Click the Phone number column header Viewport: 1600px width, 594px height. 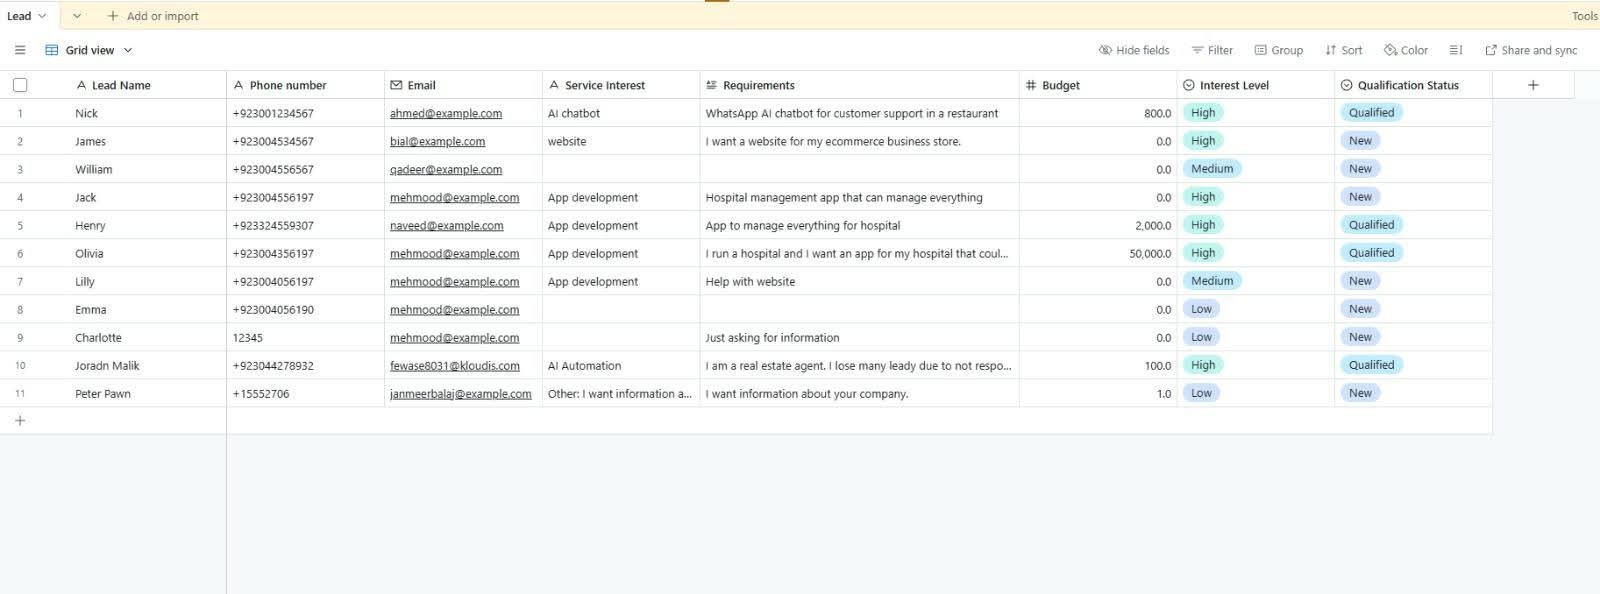pos(305,85)
